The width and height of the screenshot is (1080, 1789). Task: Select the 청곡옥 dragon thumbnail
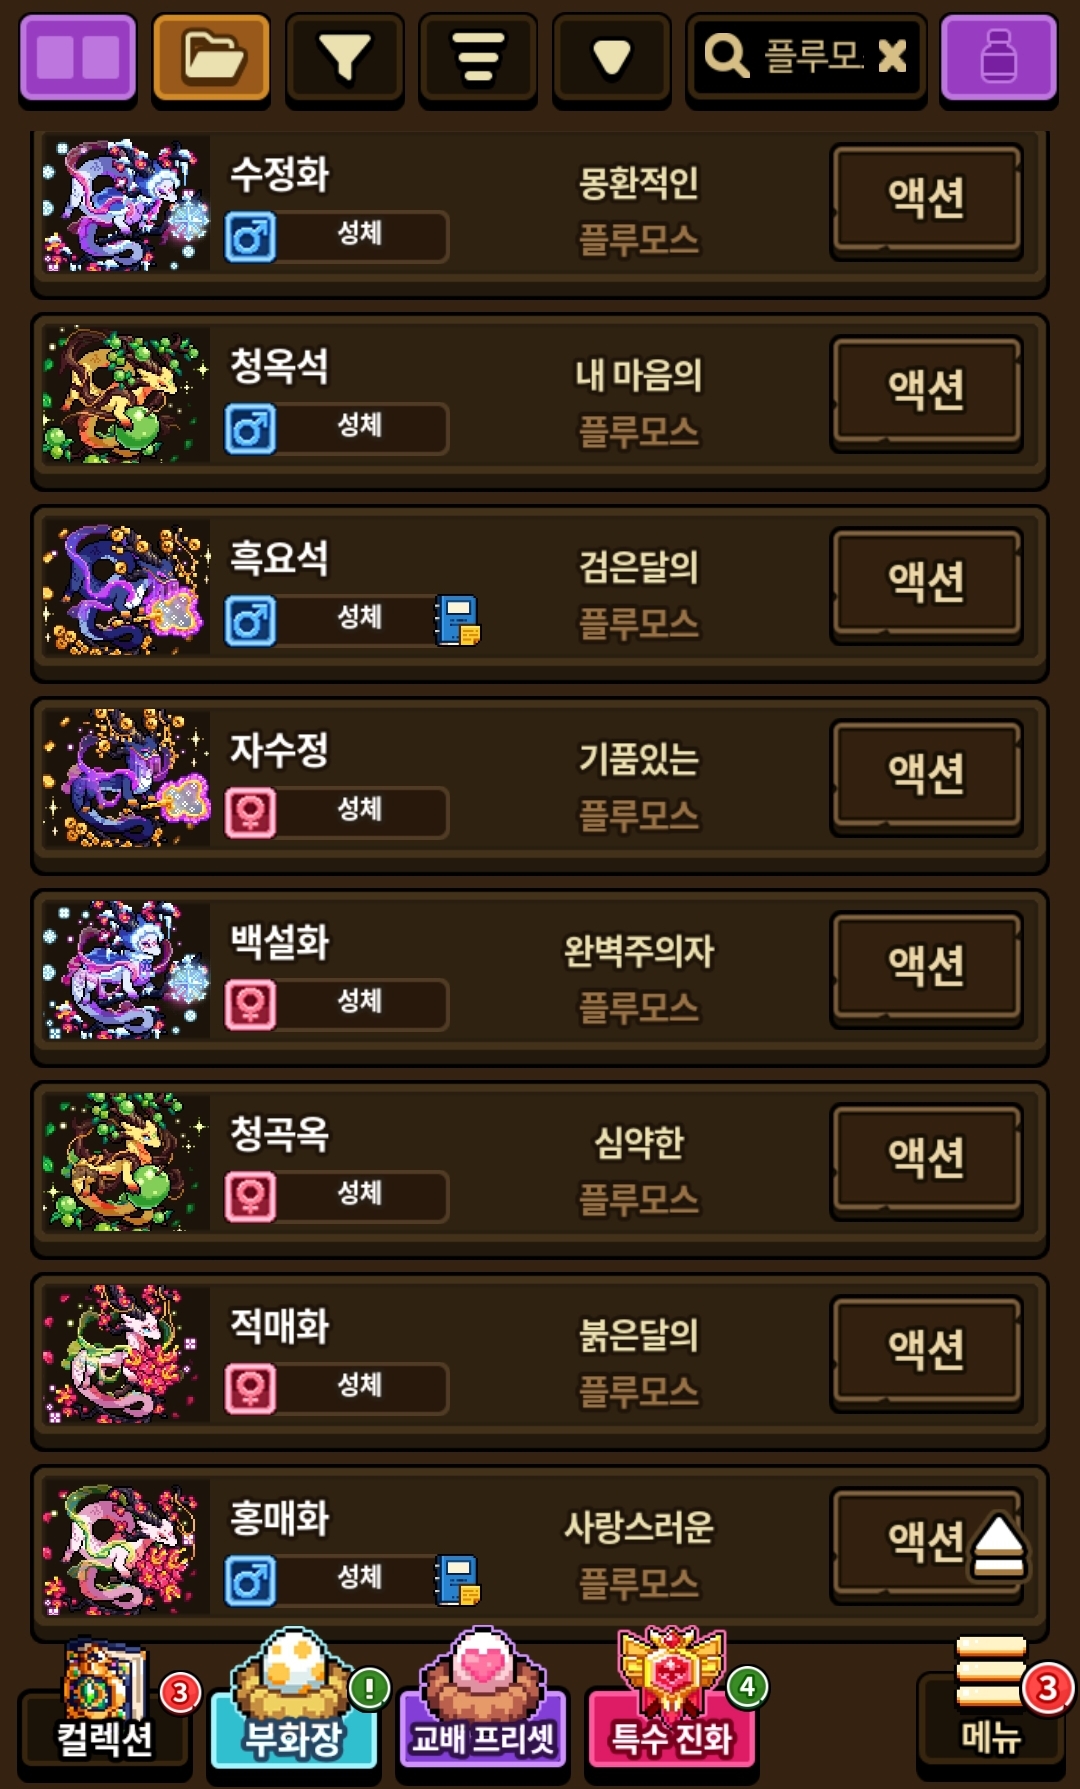126,1161
